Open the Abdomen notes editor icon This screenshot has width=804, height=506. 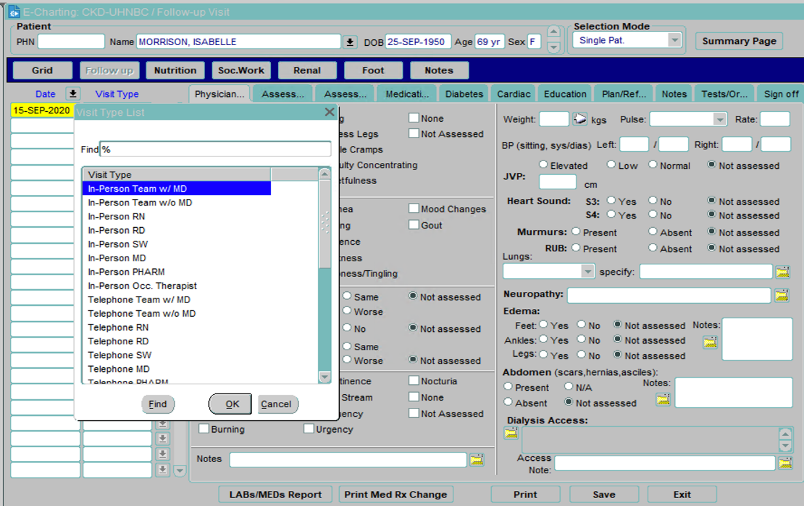pyautogui.click(x=662, y=400)
